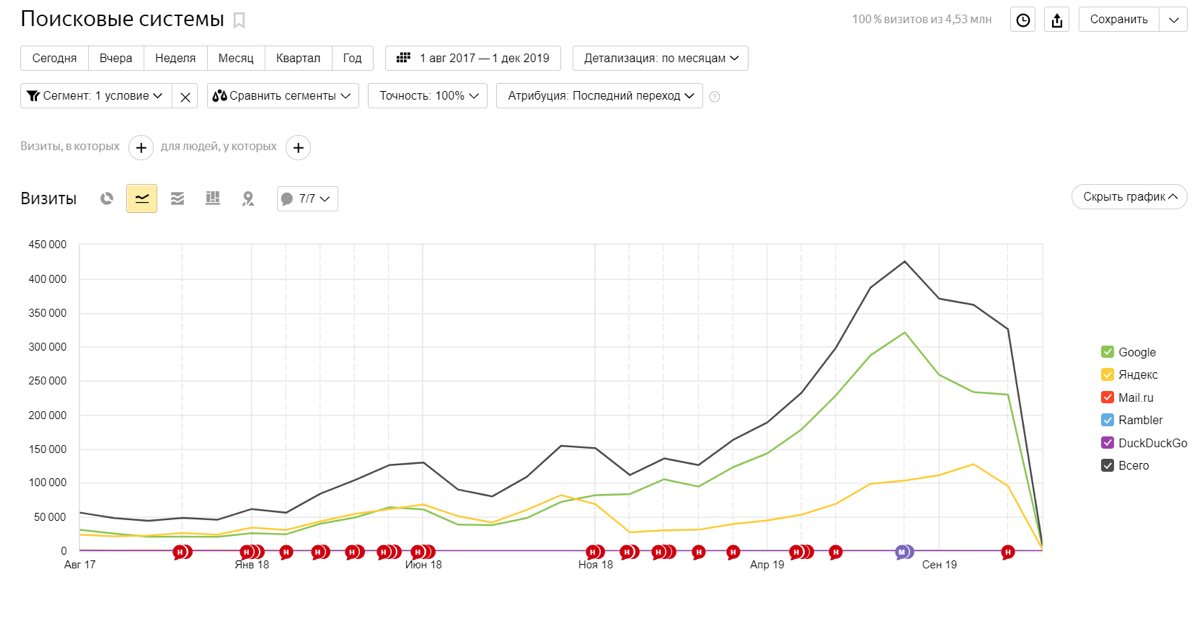This screenshot has width=1200, height=619.
Task: Open Сравнить сегменты dropdown
Action: point(283,96)
